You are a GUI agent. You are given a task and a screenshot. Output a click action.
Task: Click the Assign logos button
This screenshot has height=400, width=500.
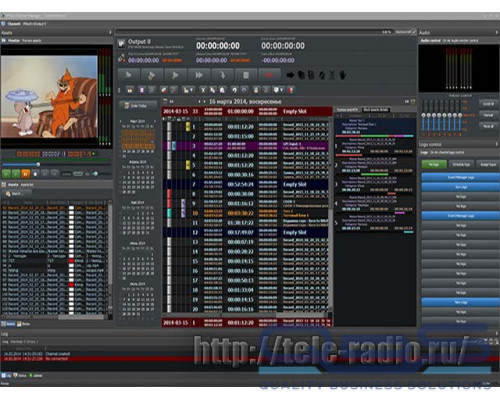[x=488, y=164]
